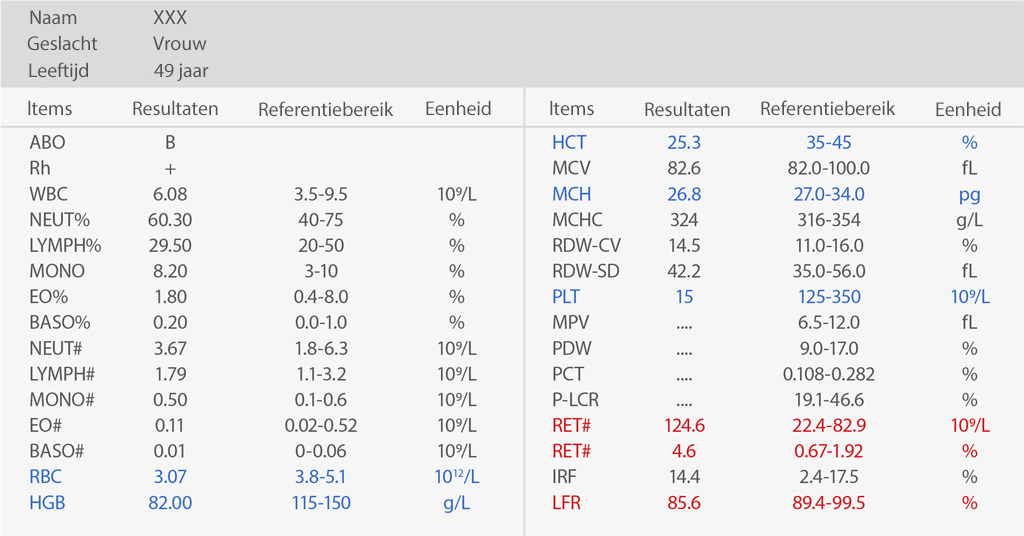
Task: Select the RDW-SD value 42.2
Action: (684, 271)
